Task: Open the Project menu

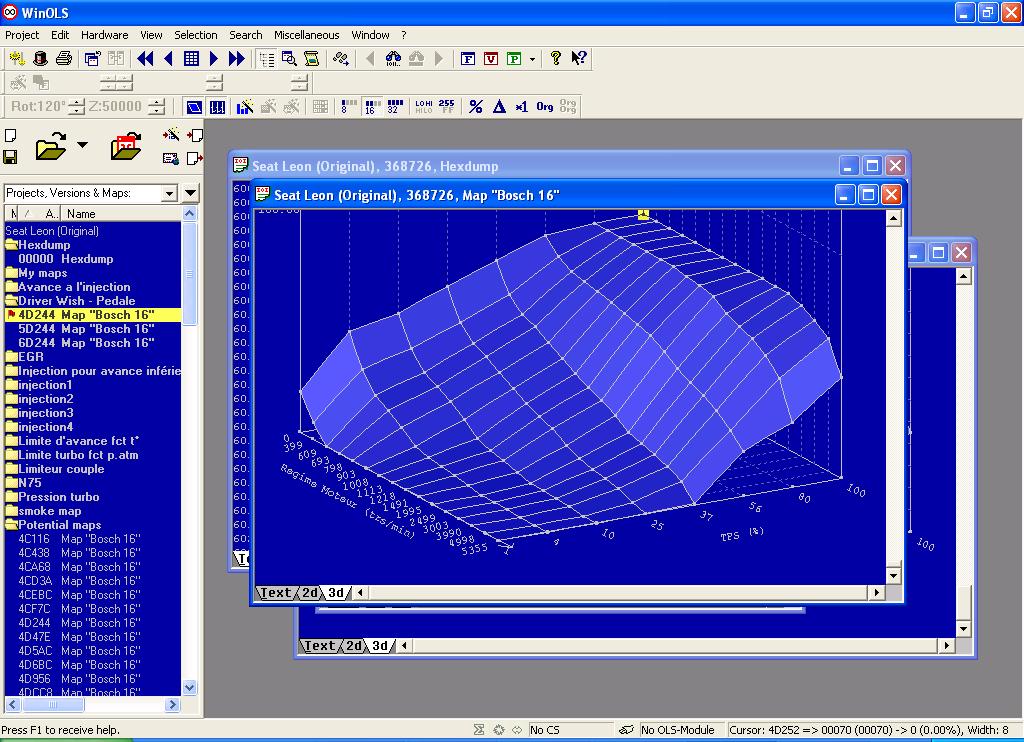Action: click(22, 35)
